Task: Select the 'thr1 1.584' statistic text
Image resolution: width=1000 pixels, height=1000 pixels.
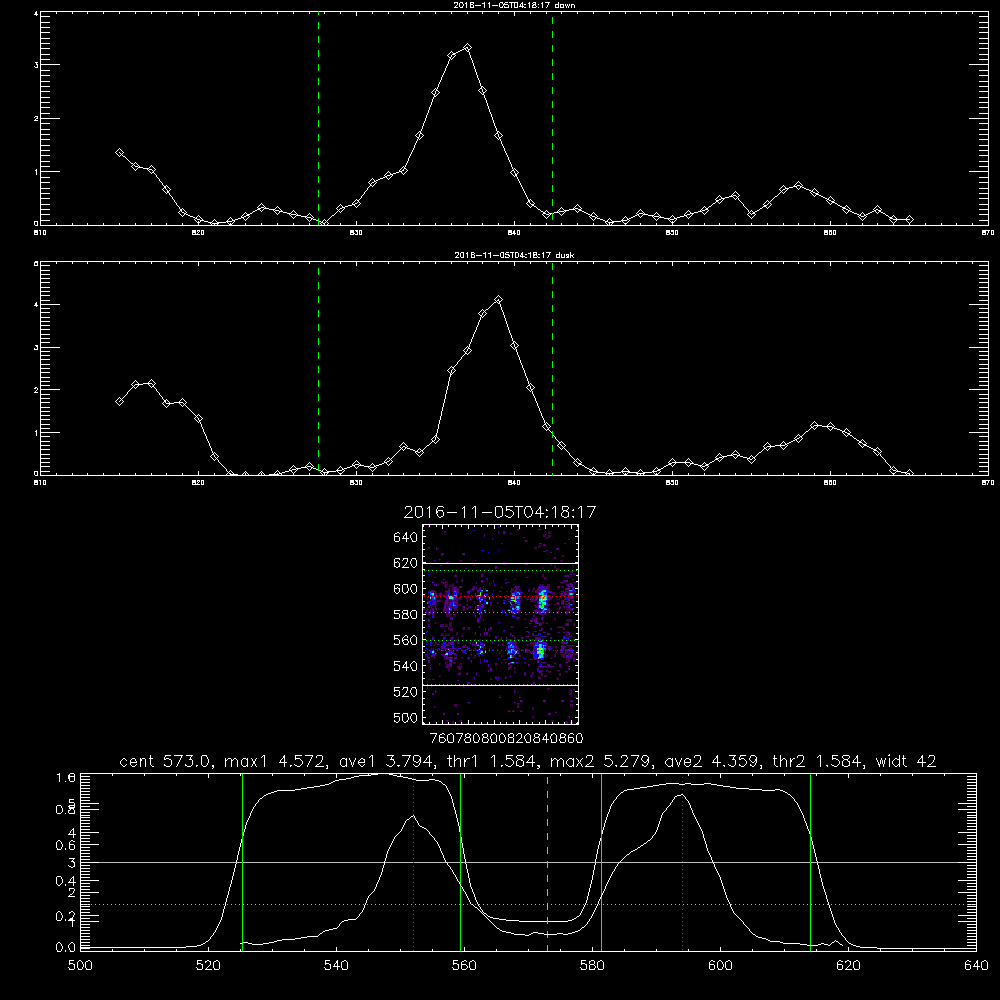Action: [x=492, y=761]
